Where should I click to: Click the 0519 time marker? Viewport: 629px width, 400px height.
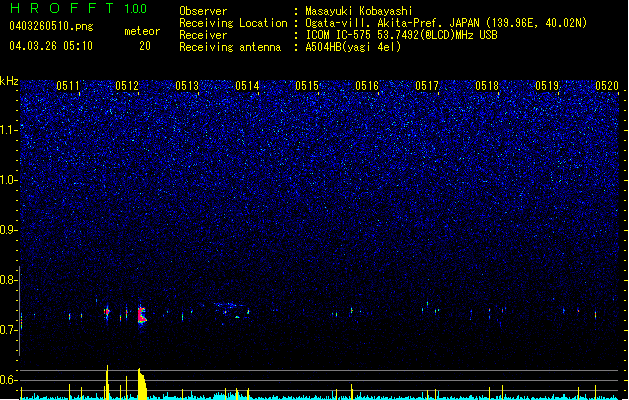click(547, 86)
